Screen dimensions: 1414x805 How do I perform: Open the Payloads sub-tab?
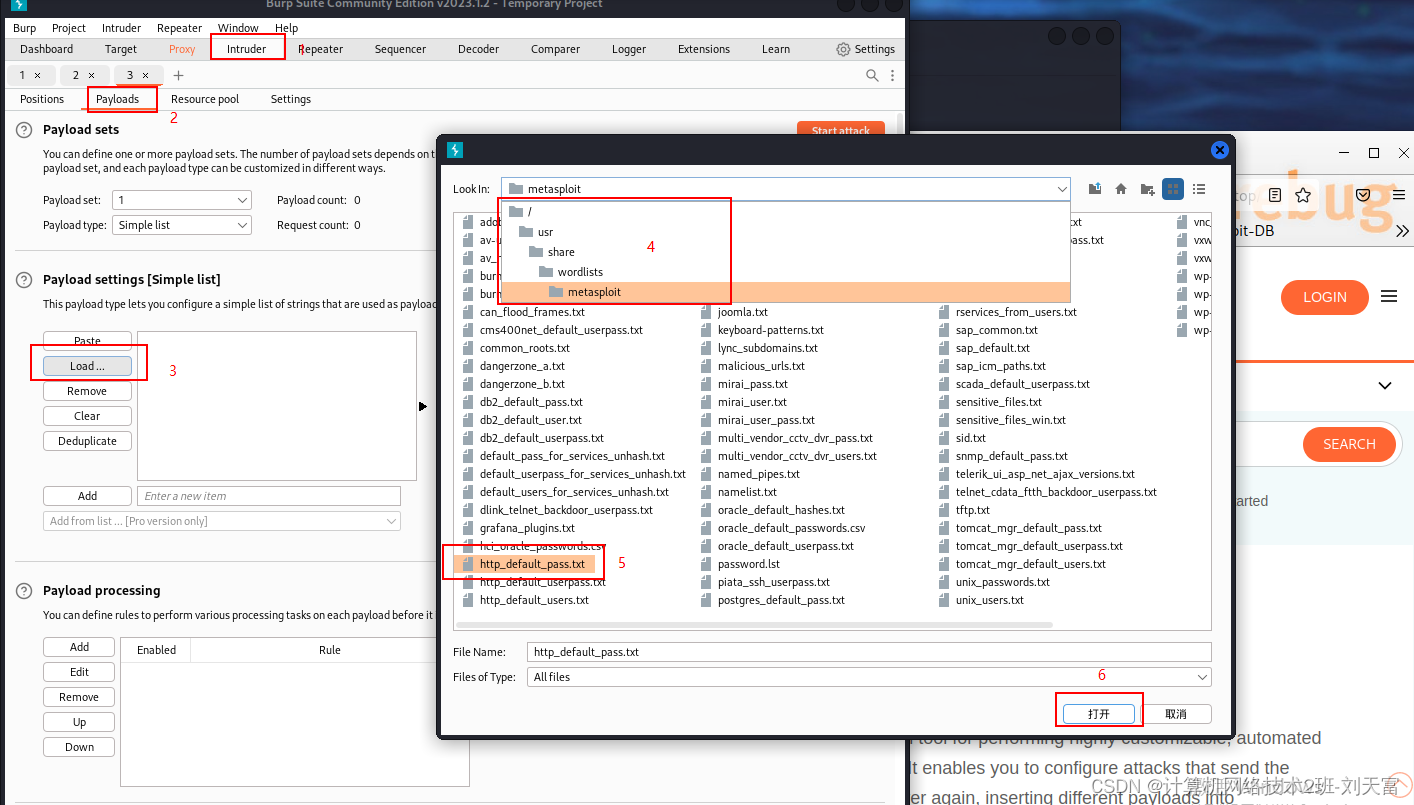tap(117, 99)
